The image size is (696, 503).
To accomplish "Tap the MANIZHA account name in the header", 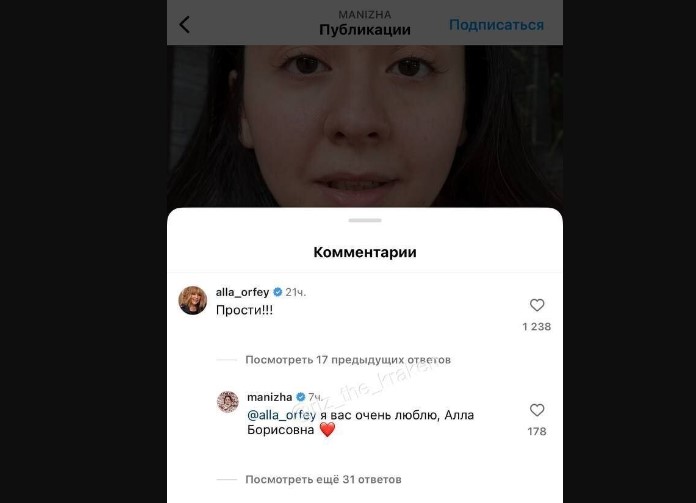I will point(365,15).
